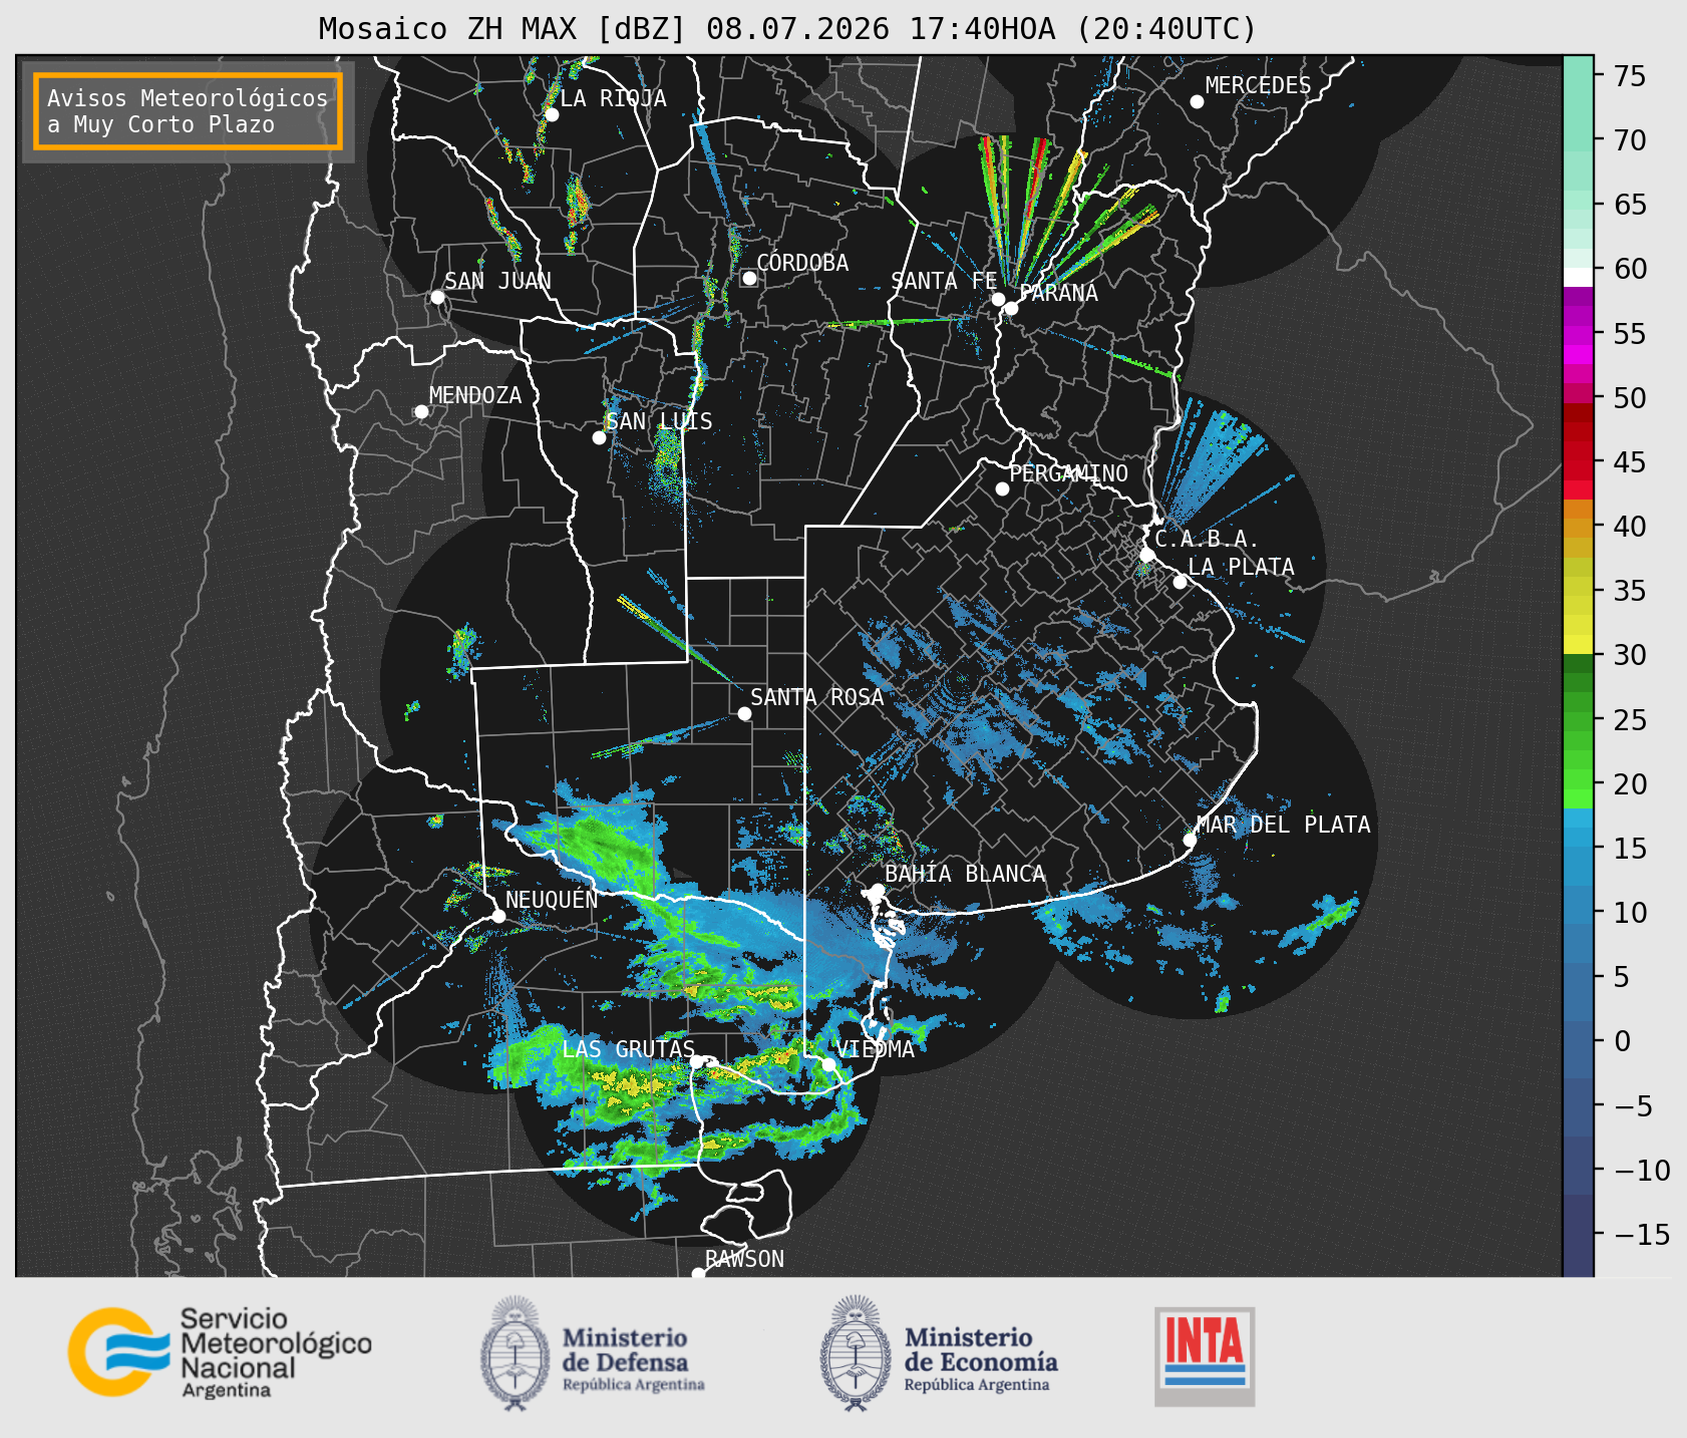Click the MAR DEL PLATA marker dot
The width and height of the screenshot is (1687, 1438).
1190,839
